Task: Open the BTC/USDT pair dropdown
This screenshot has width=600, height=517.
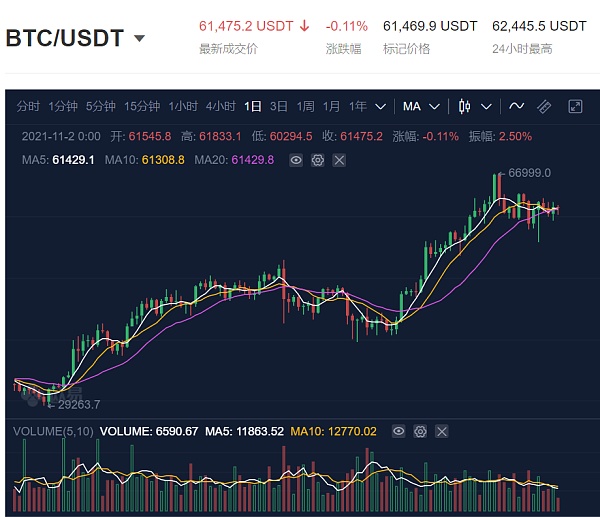Action: (139, 39)
